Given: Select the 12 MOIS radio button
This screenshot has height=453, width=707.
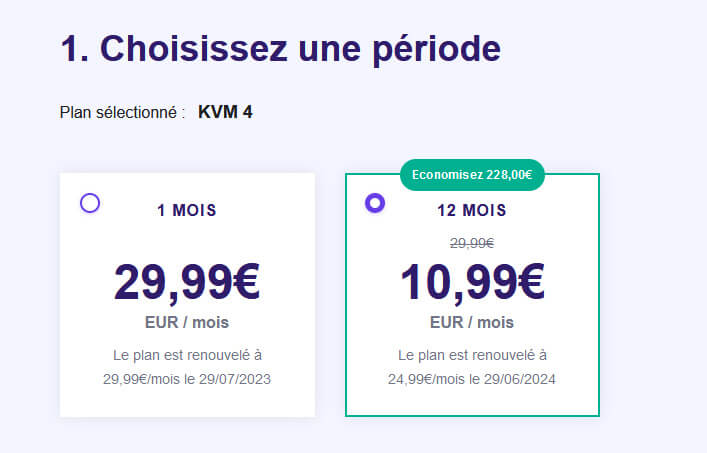Looking at the screenshot, I should tap(375, 203).
